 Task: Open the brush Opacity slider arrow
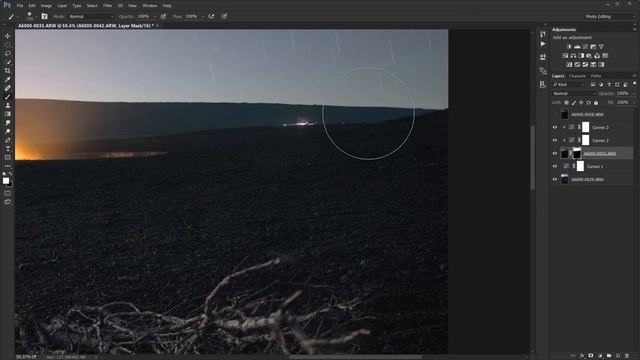[154, 16]
